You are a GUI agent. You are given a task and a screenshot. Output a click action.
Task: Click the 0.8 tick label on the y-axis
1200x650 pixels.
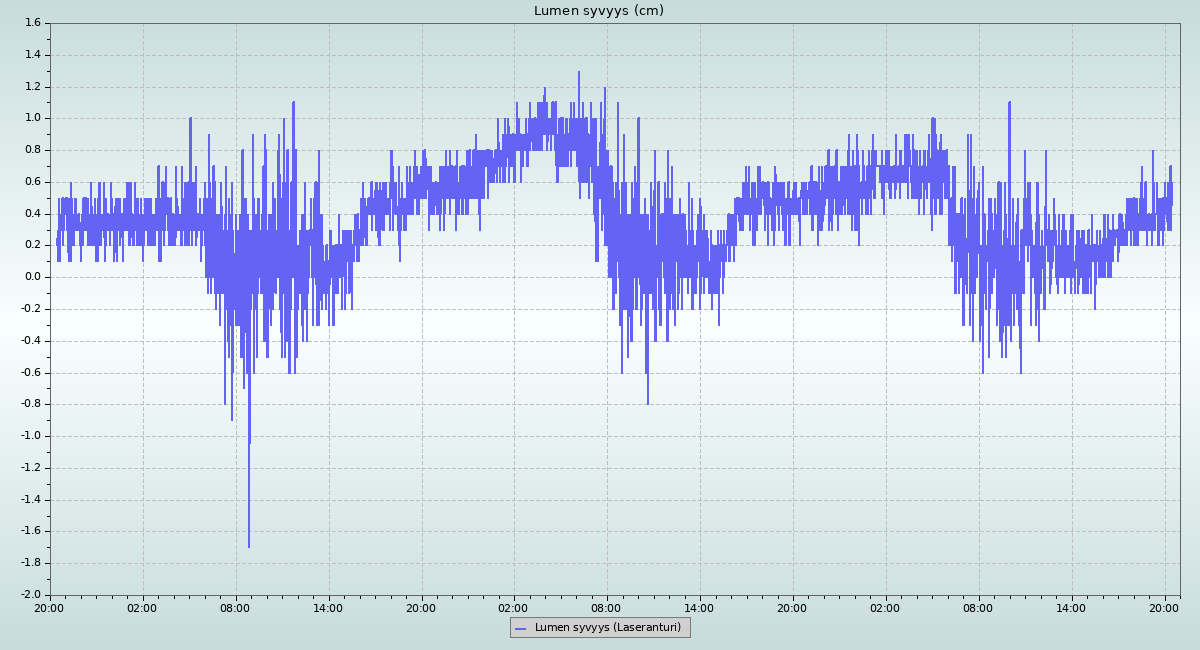pos(32,150)
